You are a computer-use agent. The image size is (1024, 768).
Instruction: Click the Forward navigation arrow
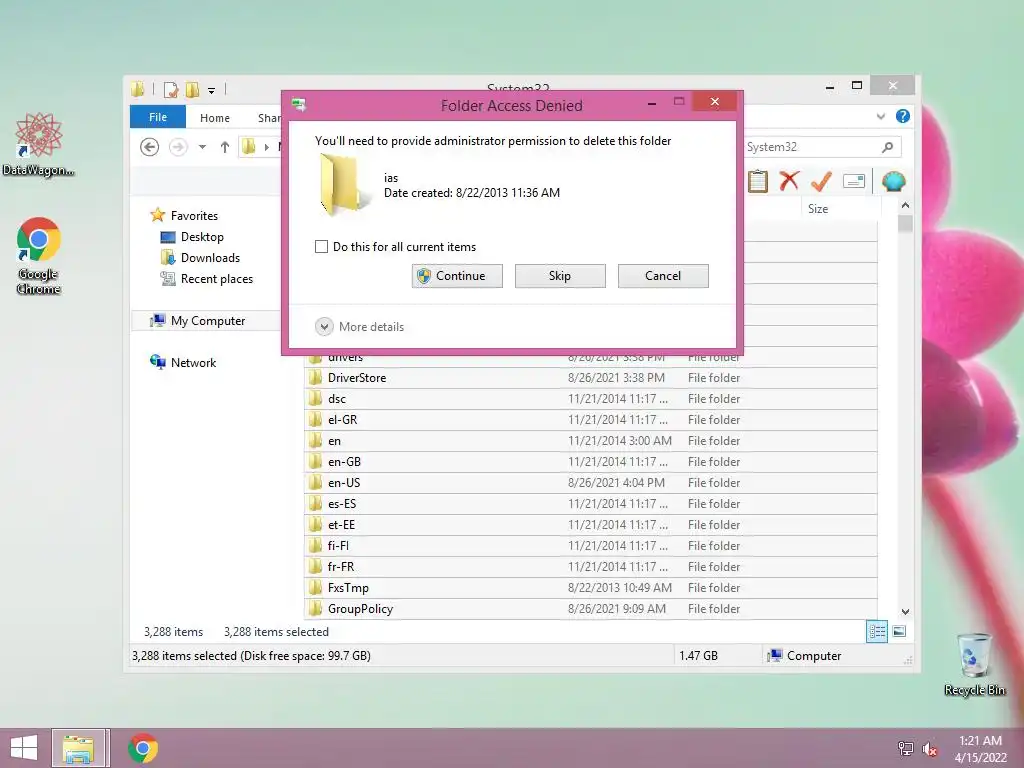(178, 147)
